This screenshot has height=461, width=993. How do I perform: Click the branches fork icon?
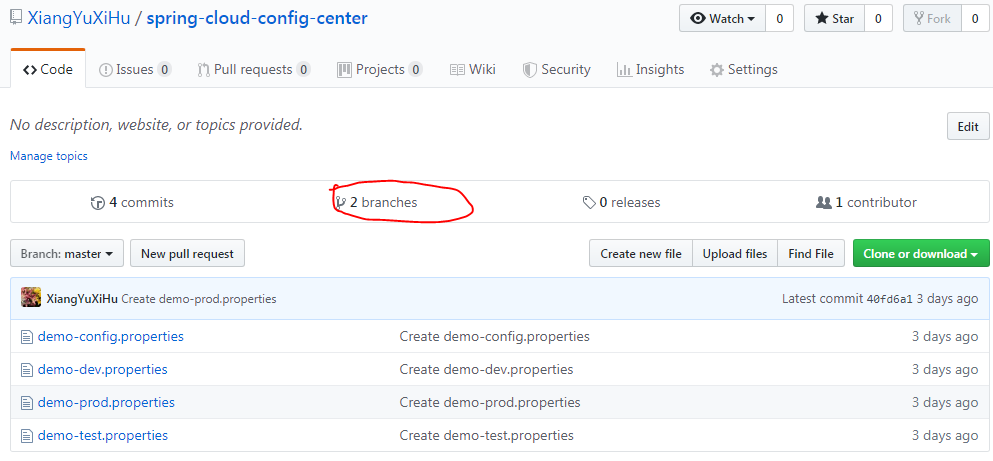point(341,203)
